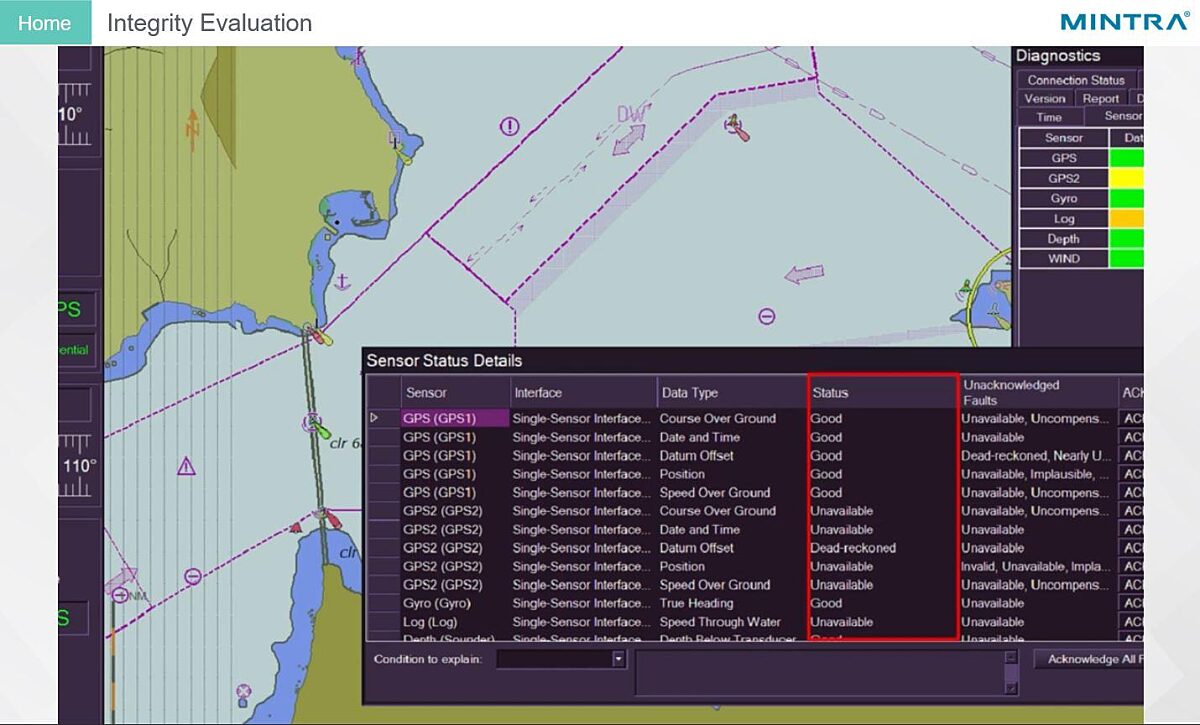The width and height of the screenshot is (1200, 725).
Task: Click the minus circle symbol near NM label
Action: 193,576
